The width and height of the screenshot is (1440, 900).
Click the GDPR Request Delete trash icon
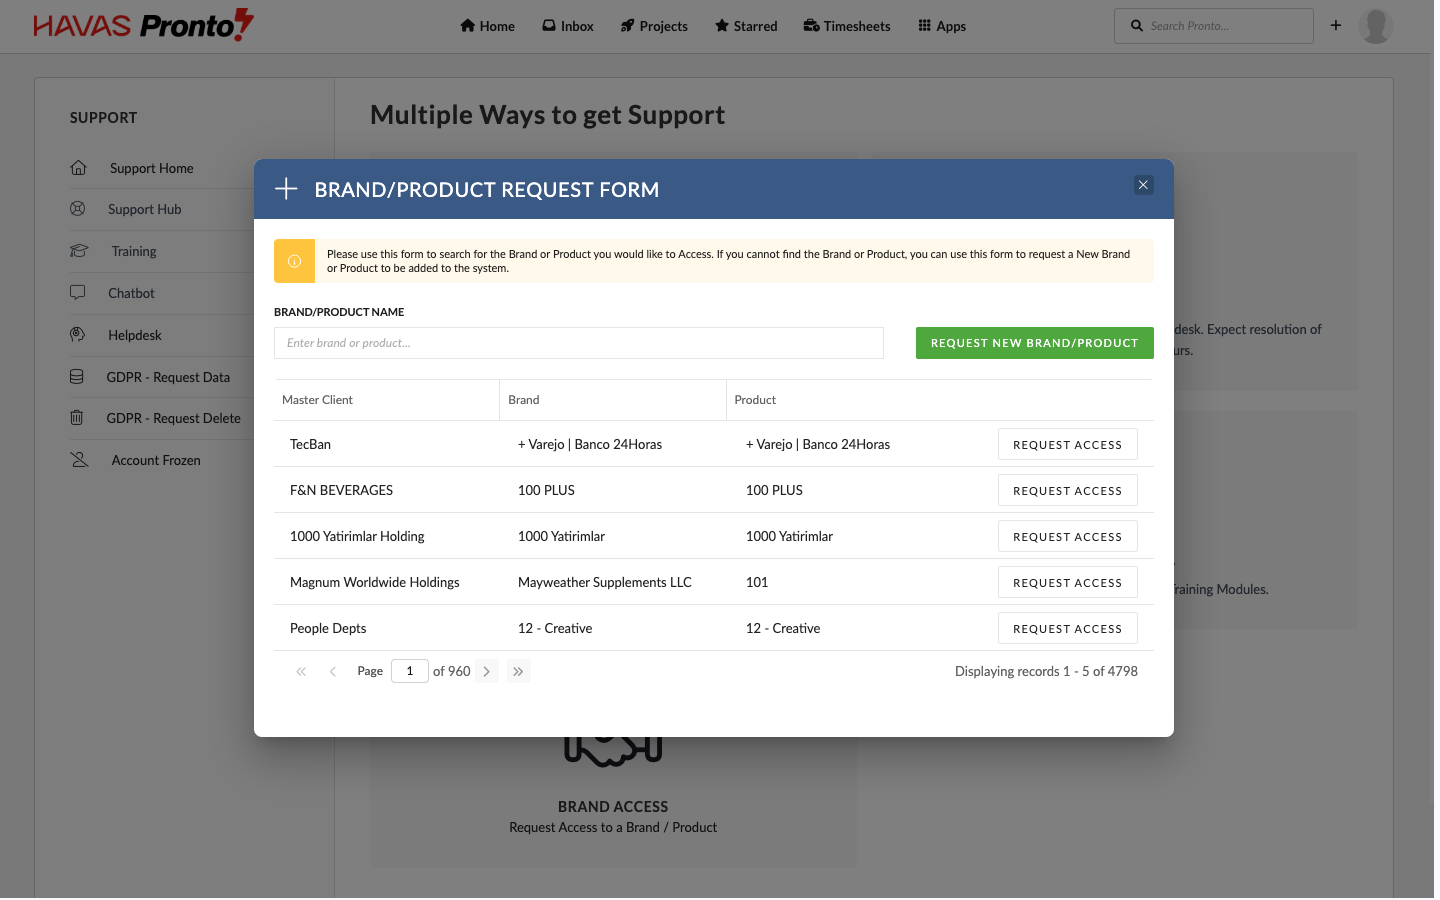click(77, 418)
